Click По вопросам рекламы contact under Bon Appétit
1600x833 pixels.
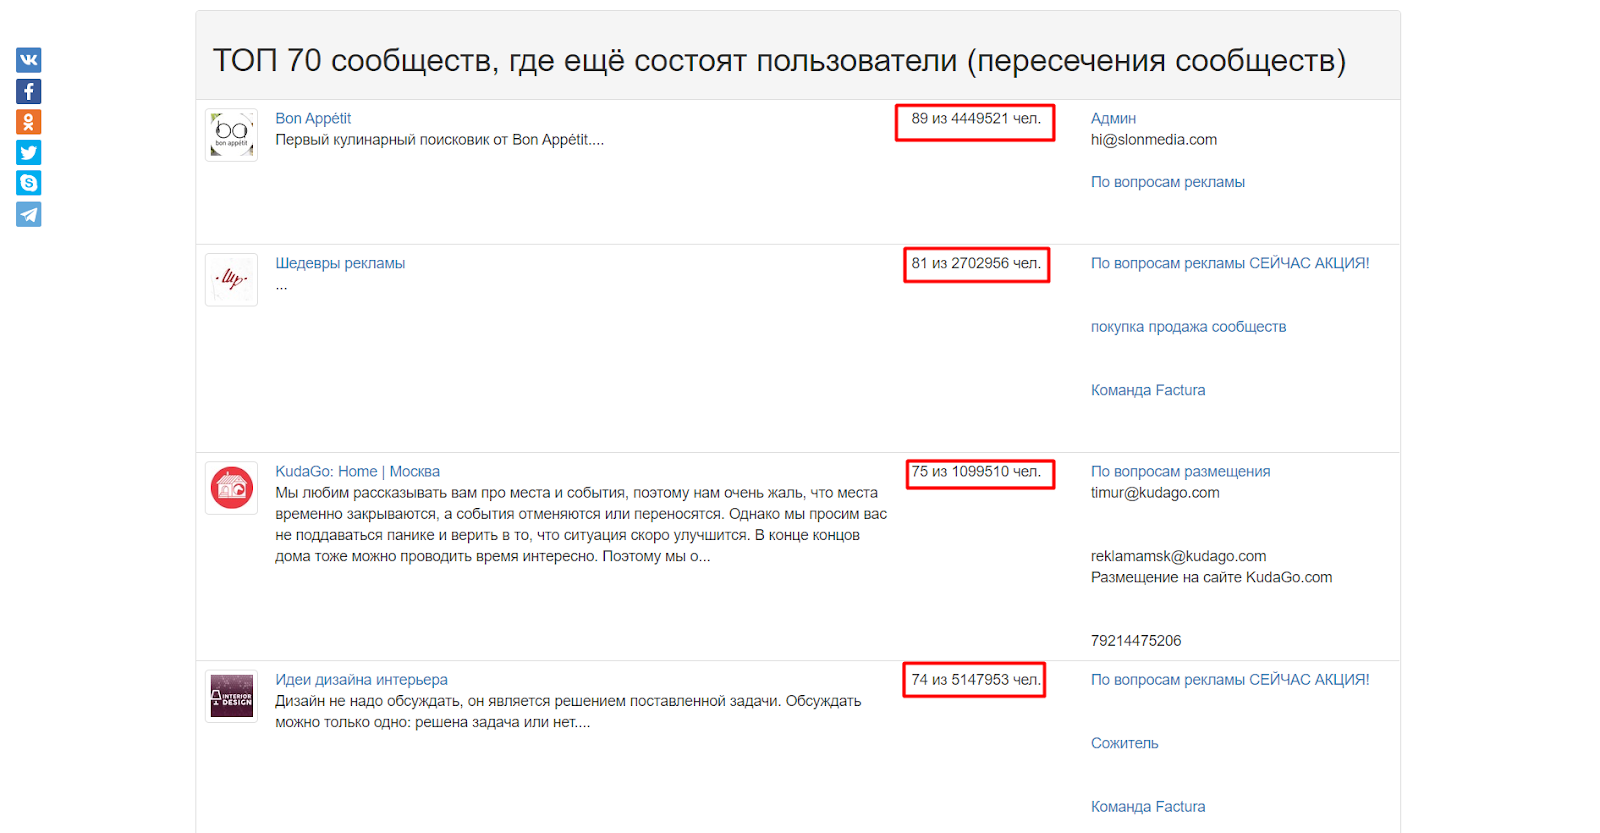tap(1167, 182)
